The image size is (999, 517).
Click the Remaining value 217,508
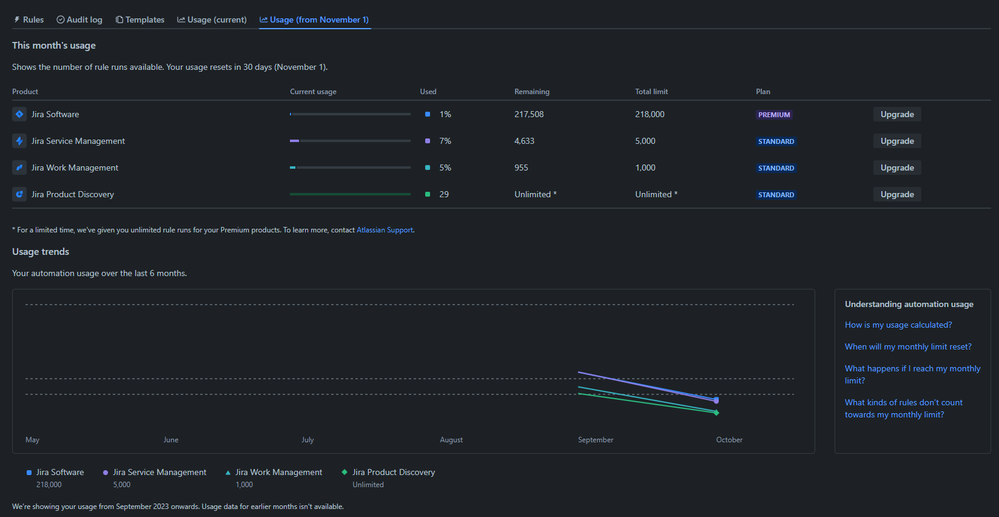pyautogui.click(x=529, y=115)
